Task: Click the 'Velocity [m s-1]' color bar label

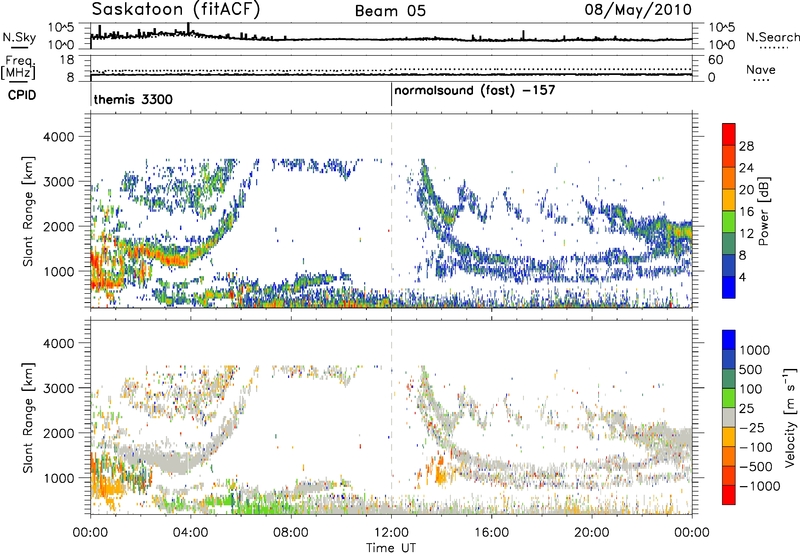Action: 790,417
